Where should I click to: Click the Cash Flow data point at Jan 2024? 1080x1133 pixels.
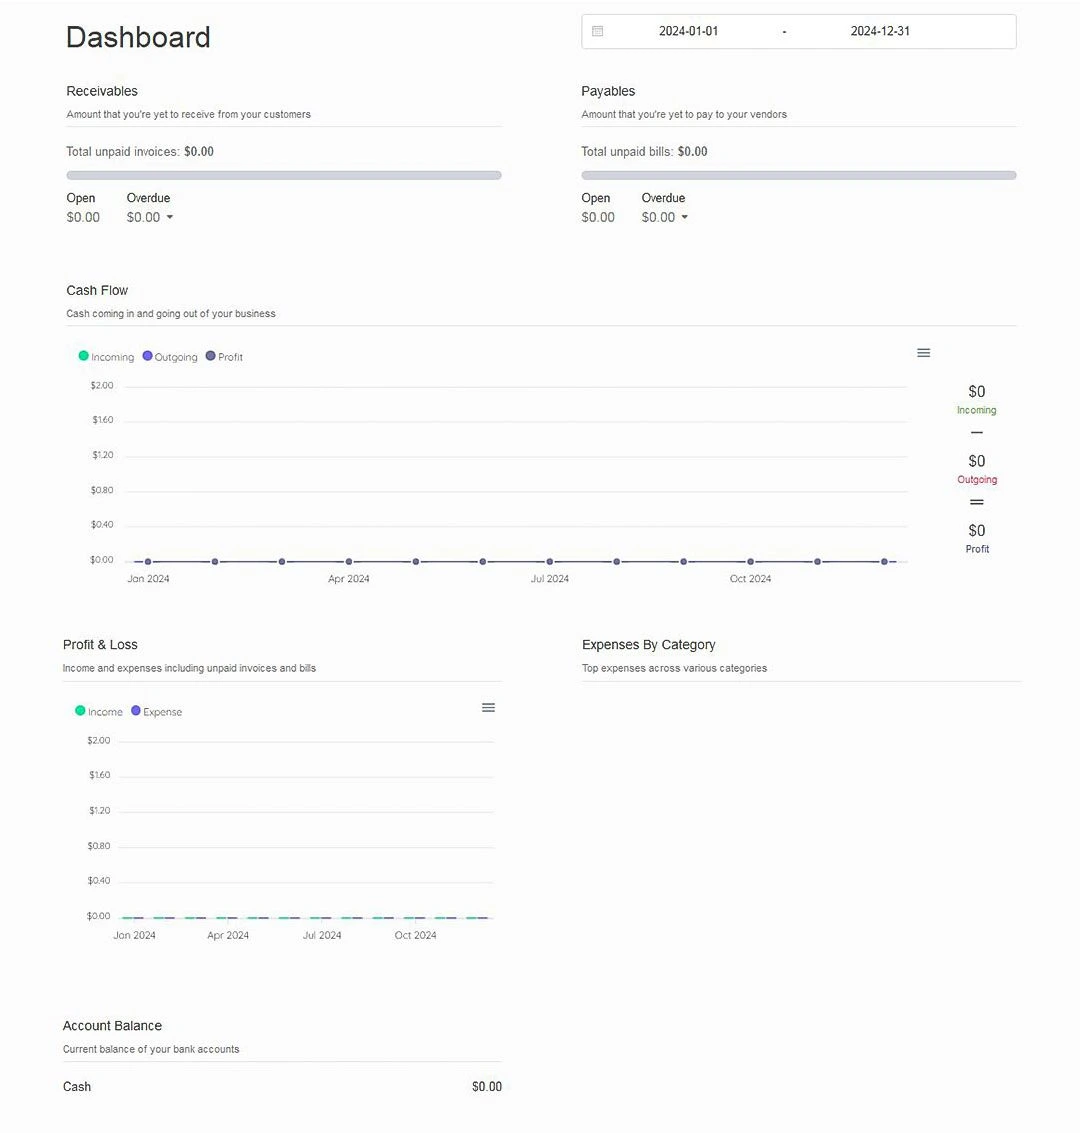tap(148, 562)
